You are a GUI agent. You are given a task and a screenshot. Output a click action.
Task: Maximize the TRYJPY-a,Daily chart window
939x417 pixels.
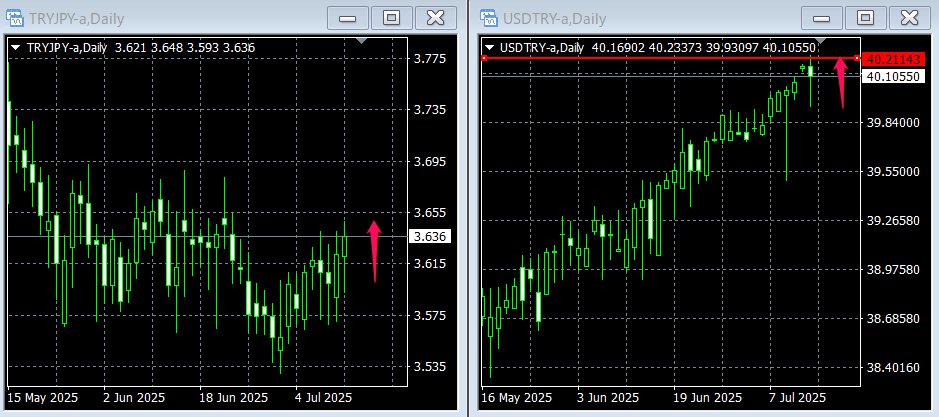[391, 18]
